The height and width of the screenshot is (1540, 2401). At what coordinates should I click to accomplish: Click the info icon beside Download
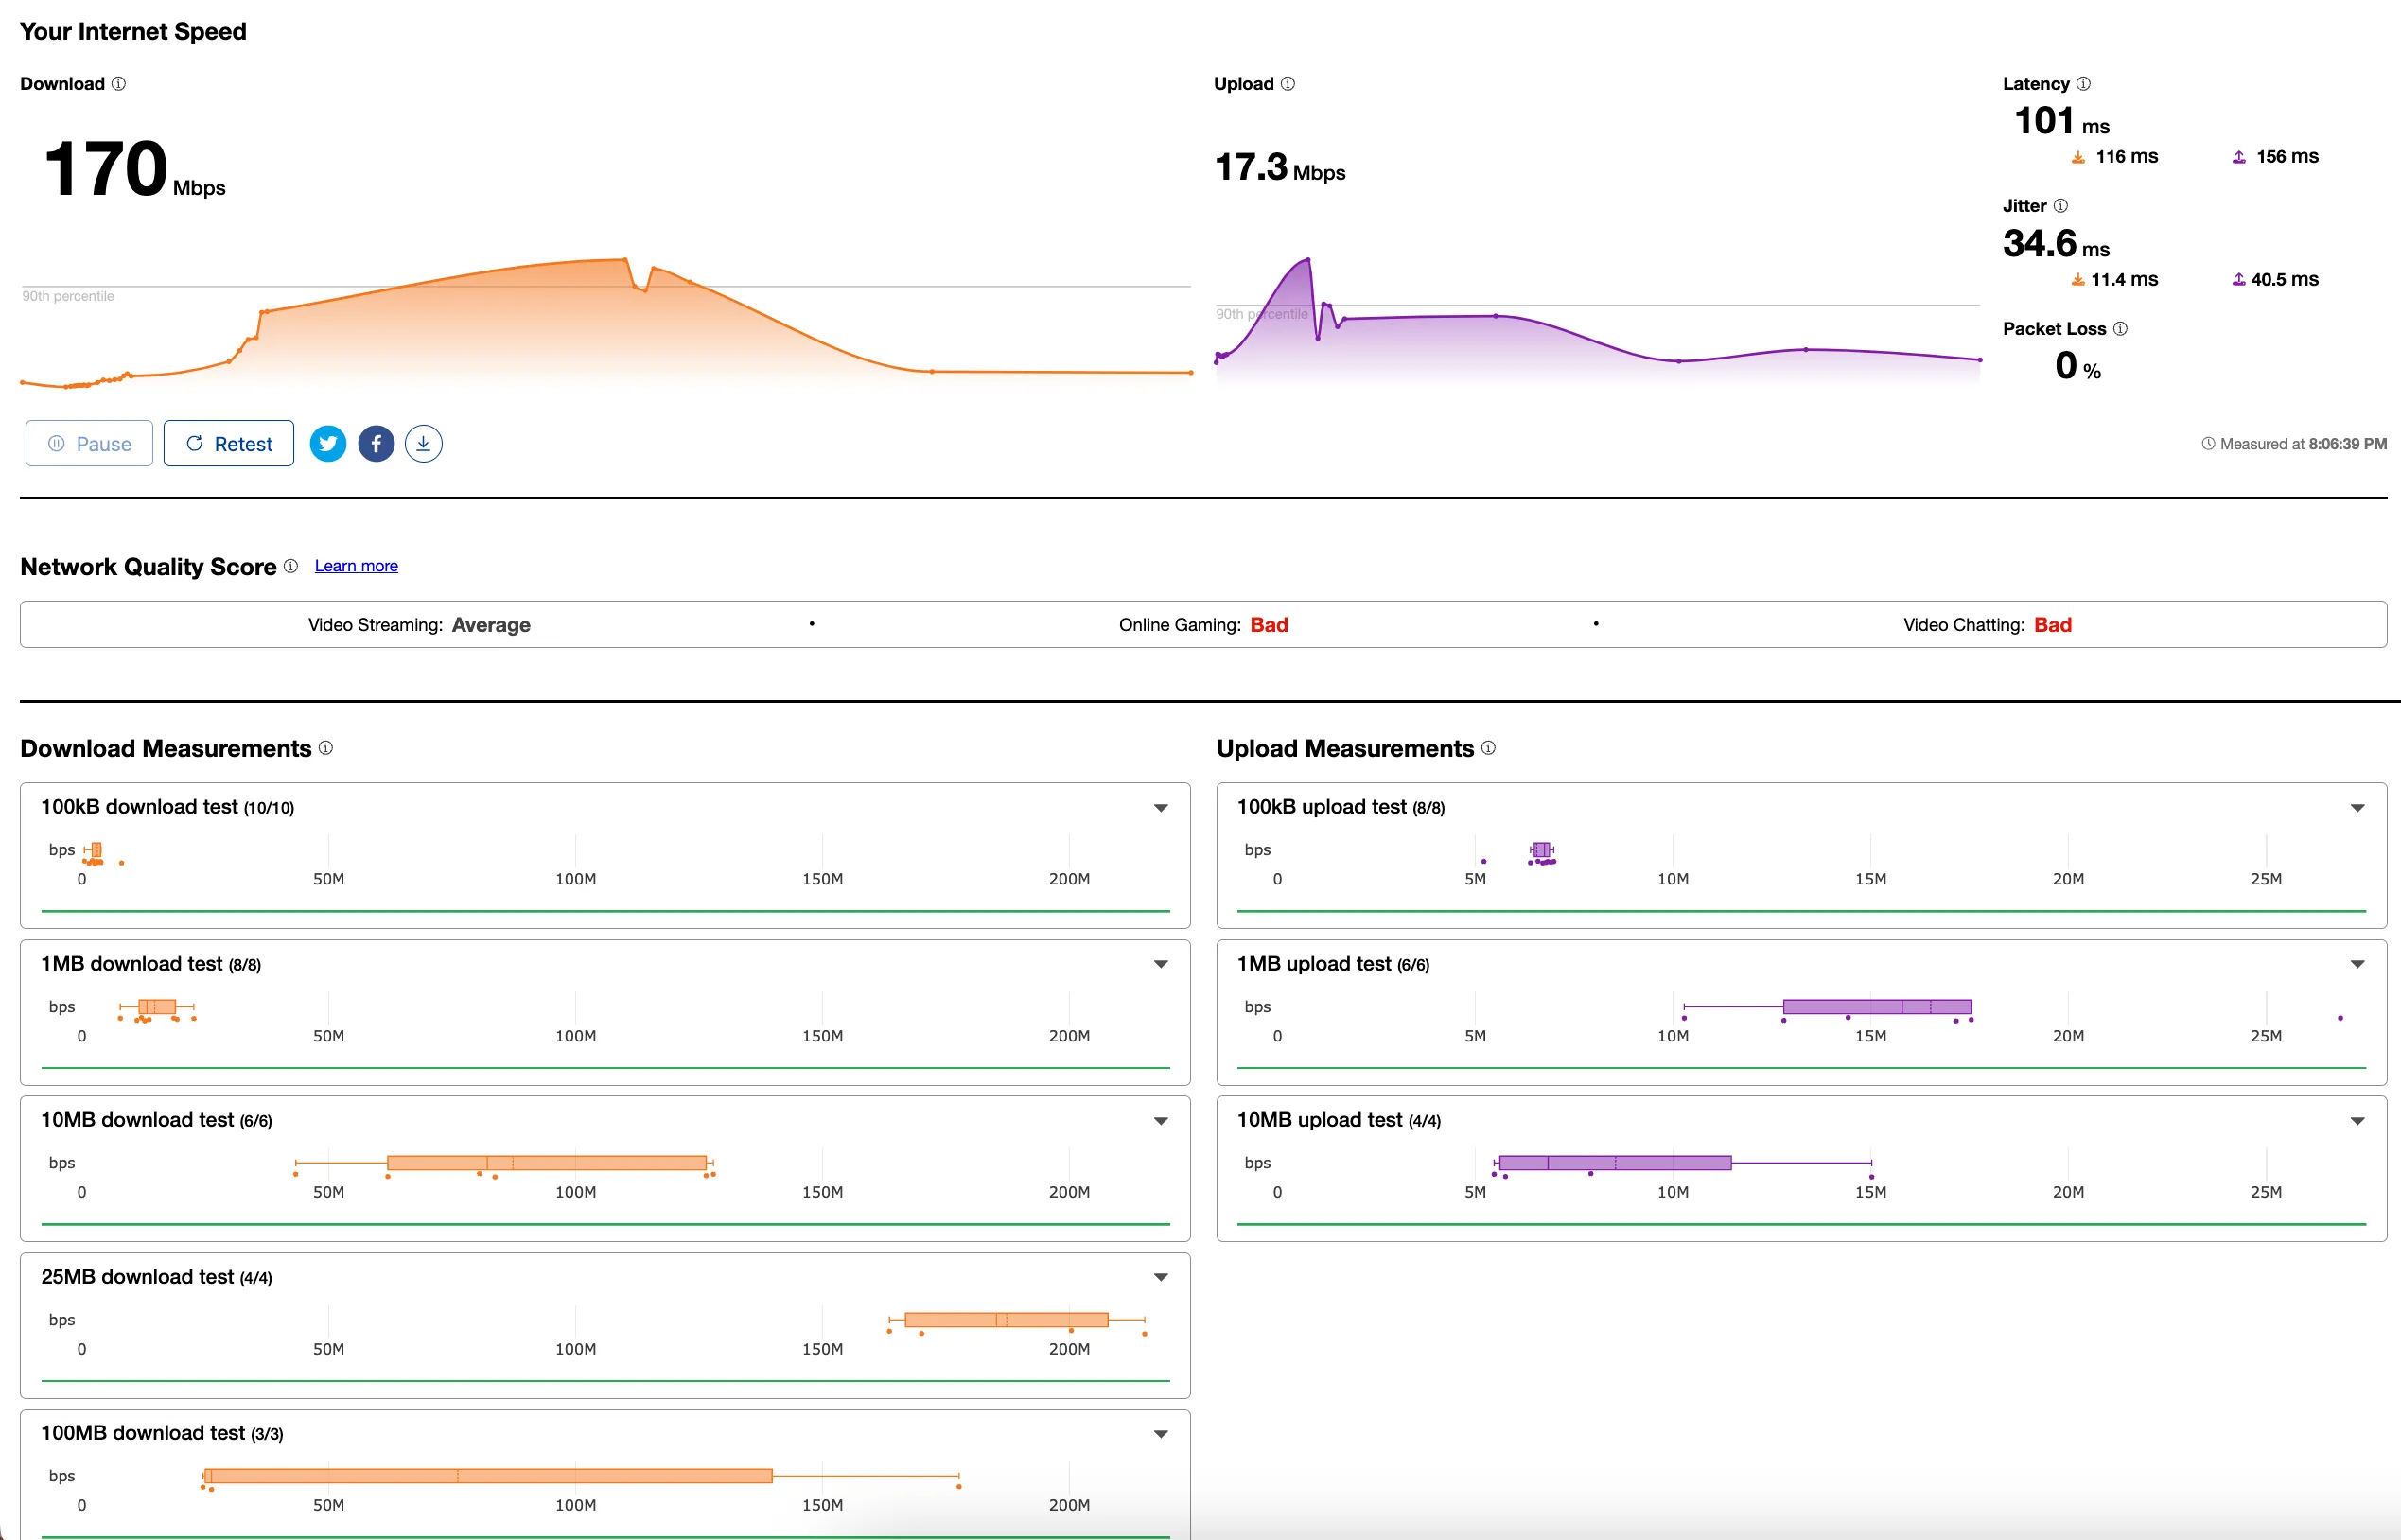[118, 83]
